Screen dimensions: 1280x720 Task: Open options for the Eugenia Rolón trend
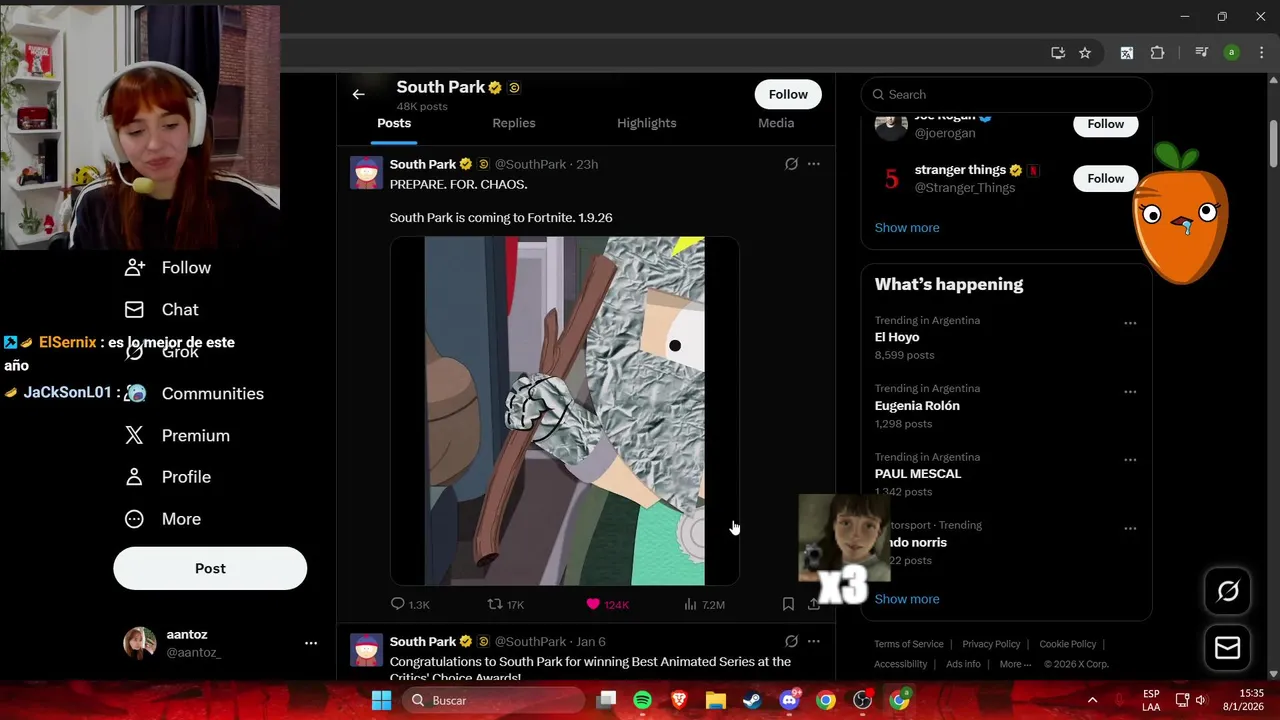(1130, 392)
